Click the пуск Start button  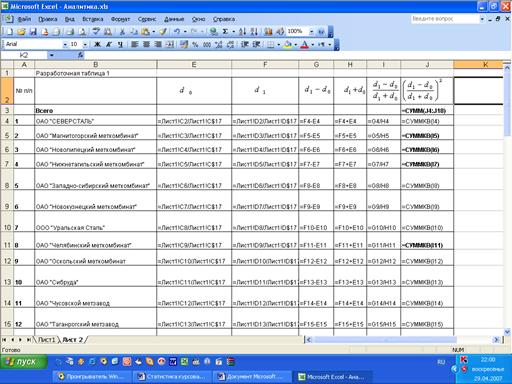pos(24,362)
